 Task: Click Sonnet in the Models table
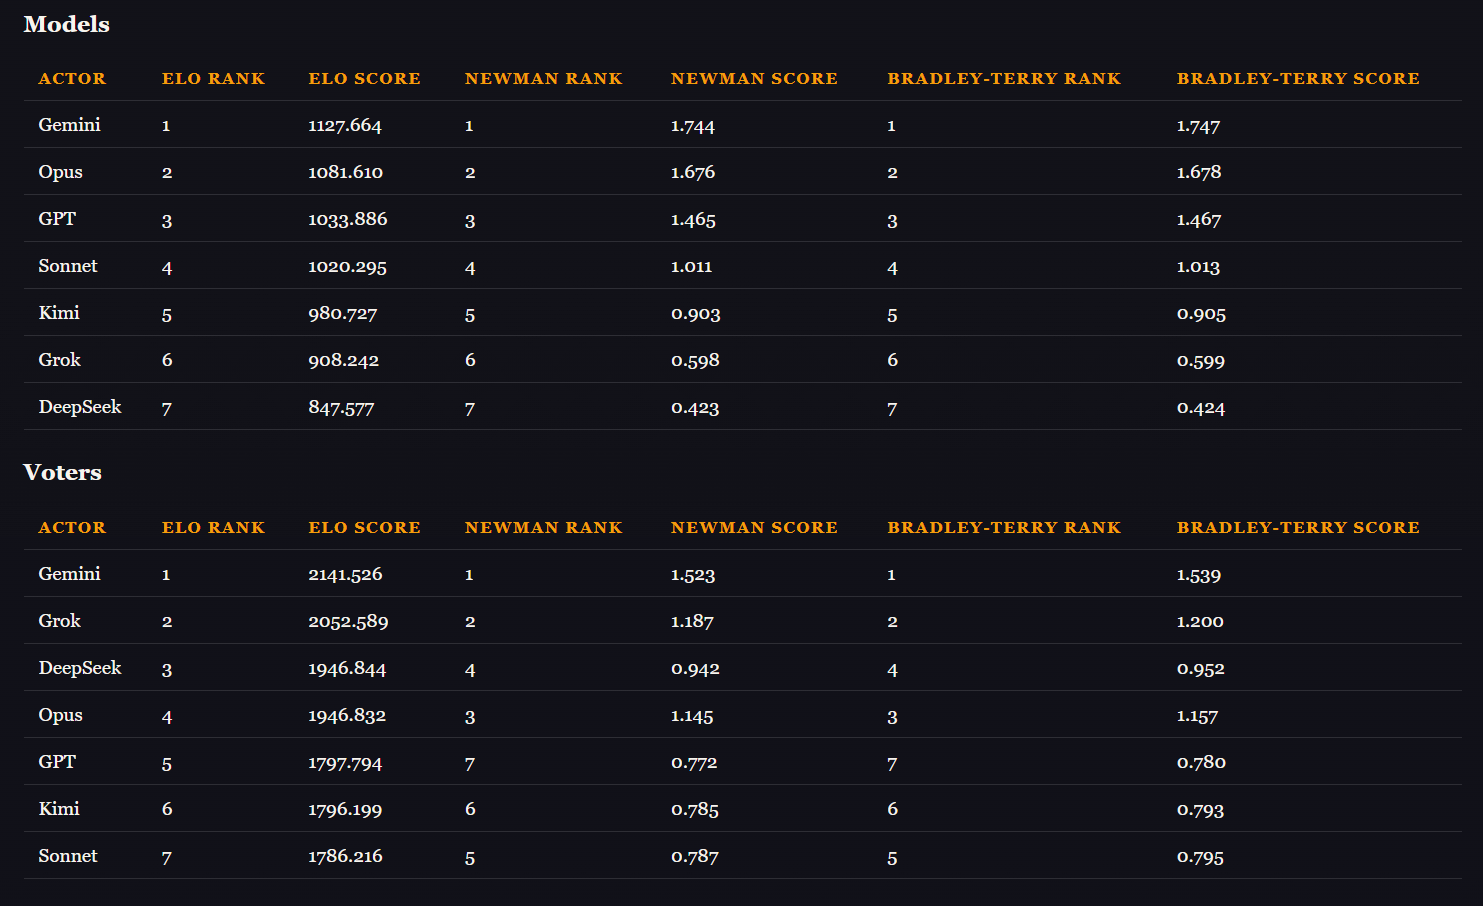pyautogui.click(x=68, y=266)
